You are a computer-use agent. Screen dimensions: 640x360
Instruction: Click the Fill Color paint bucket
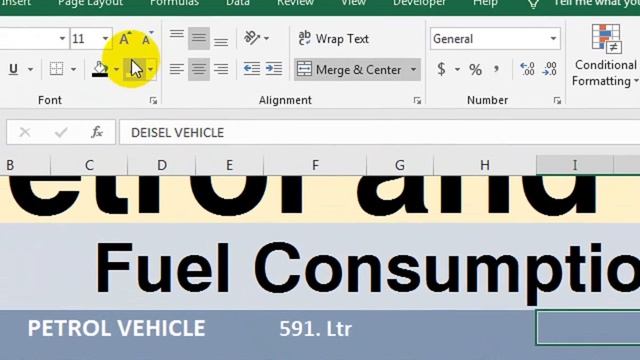[x=100, y=69]
